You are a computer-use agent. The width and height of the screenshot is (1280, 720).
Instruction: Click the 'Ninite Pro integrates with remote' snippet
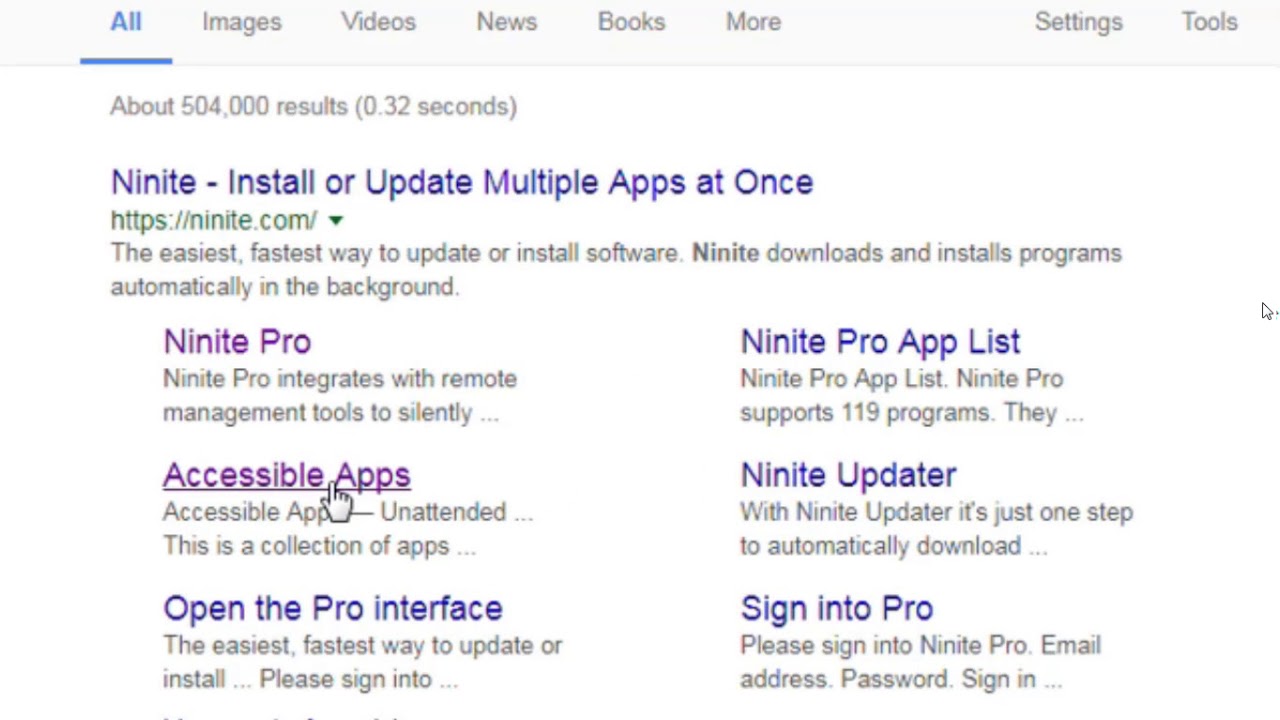click(x=340, y=396)
